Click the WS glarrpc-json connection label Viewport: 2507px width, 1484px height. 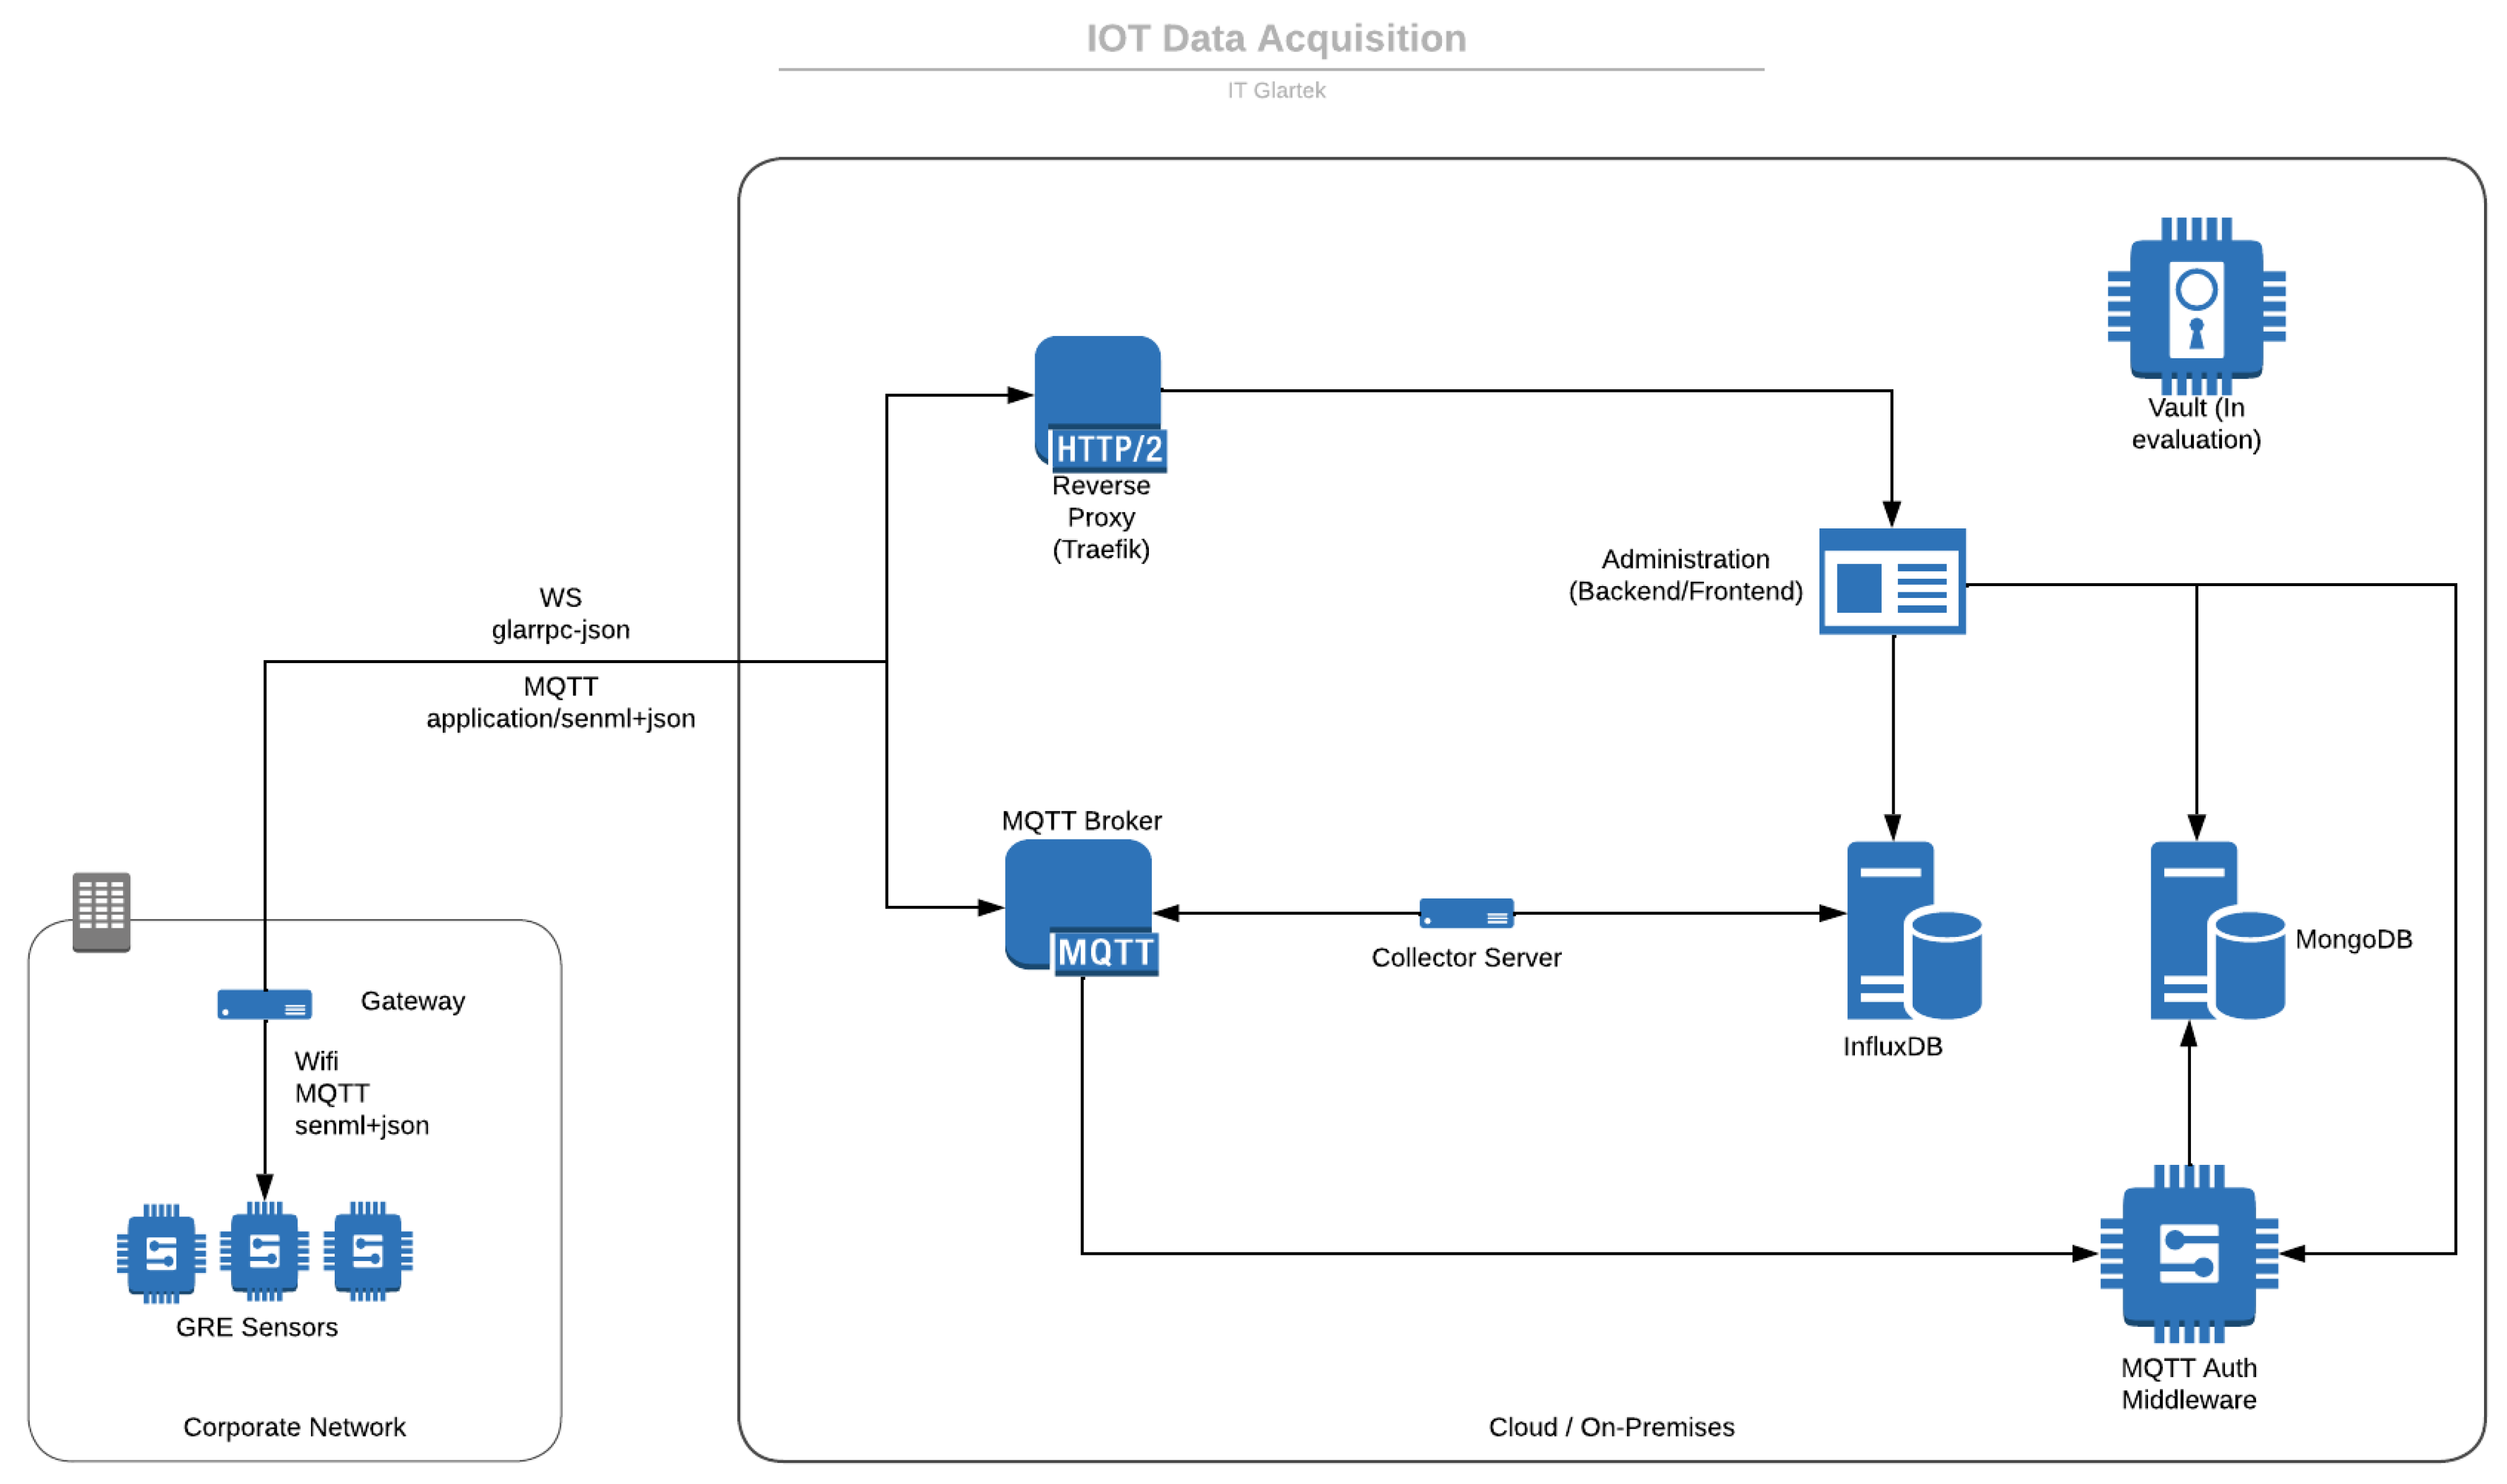(x=560, y=613)
